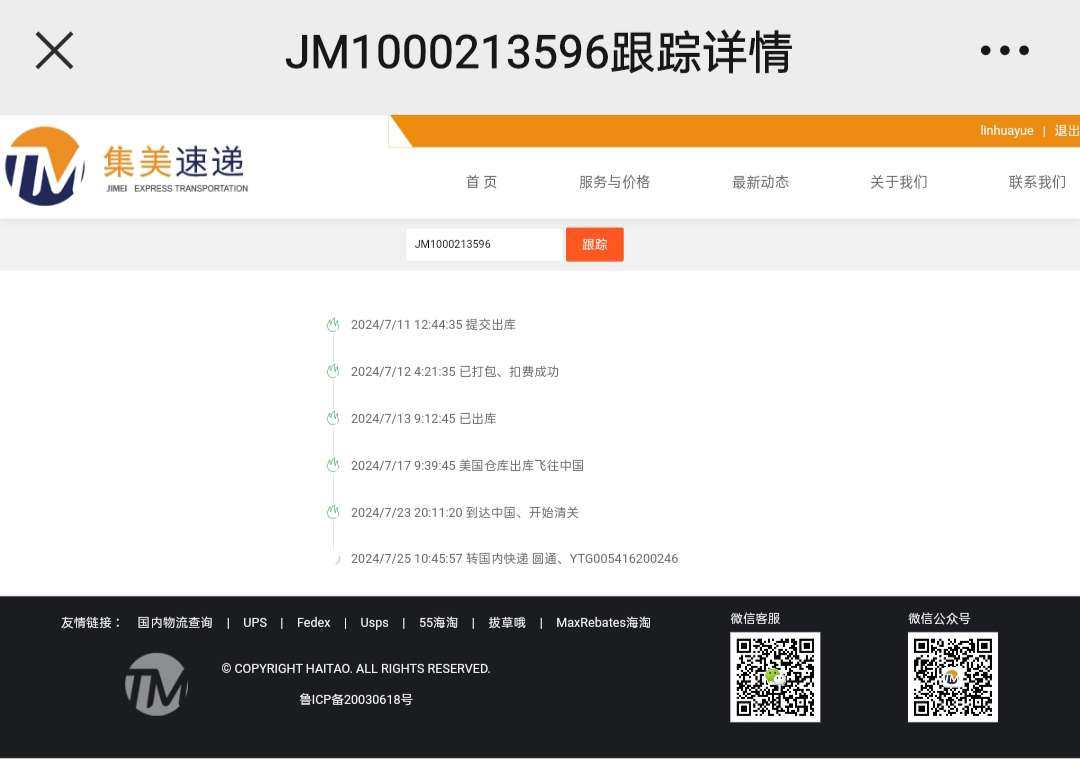Click the 微信公众号 QR code image
This screenshot has width=1080, height=774.
[952, 677]
